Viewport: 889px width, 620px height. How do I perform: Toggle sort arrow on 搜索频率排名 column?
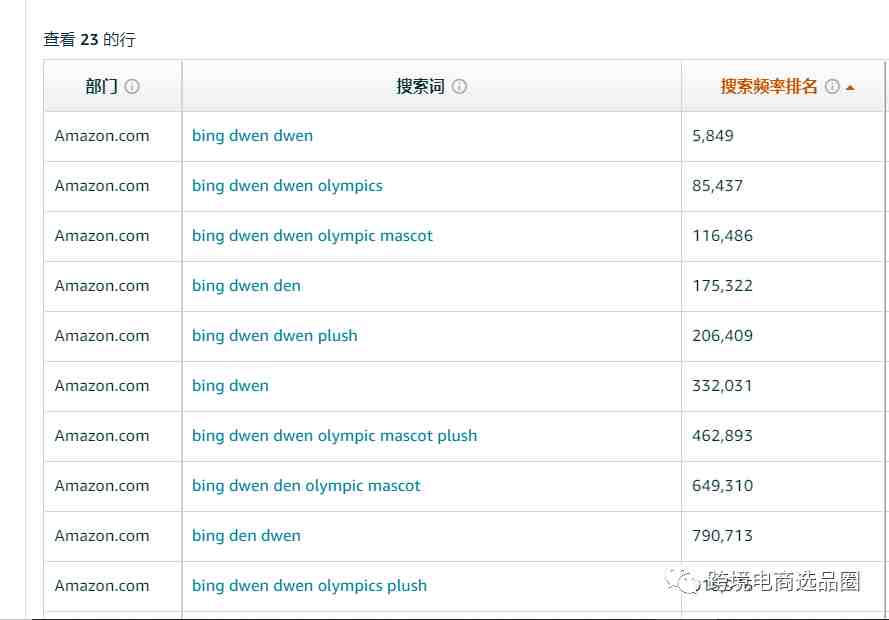point(850,88)
